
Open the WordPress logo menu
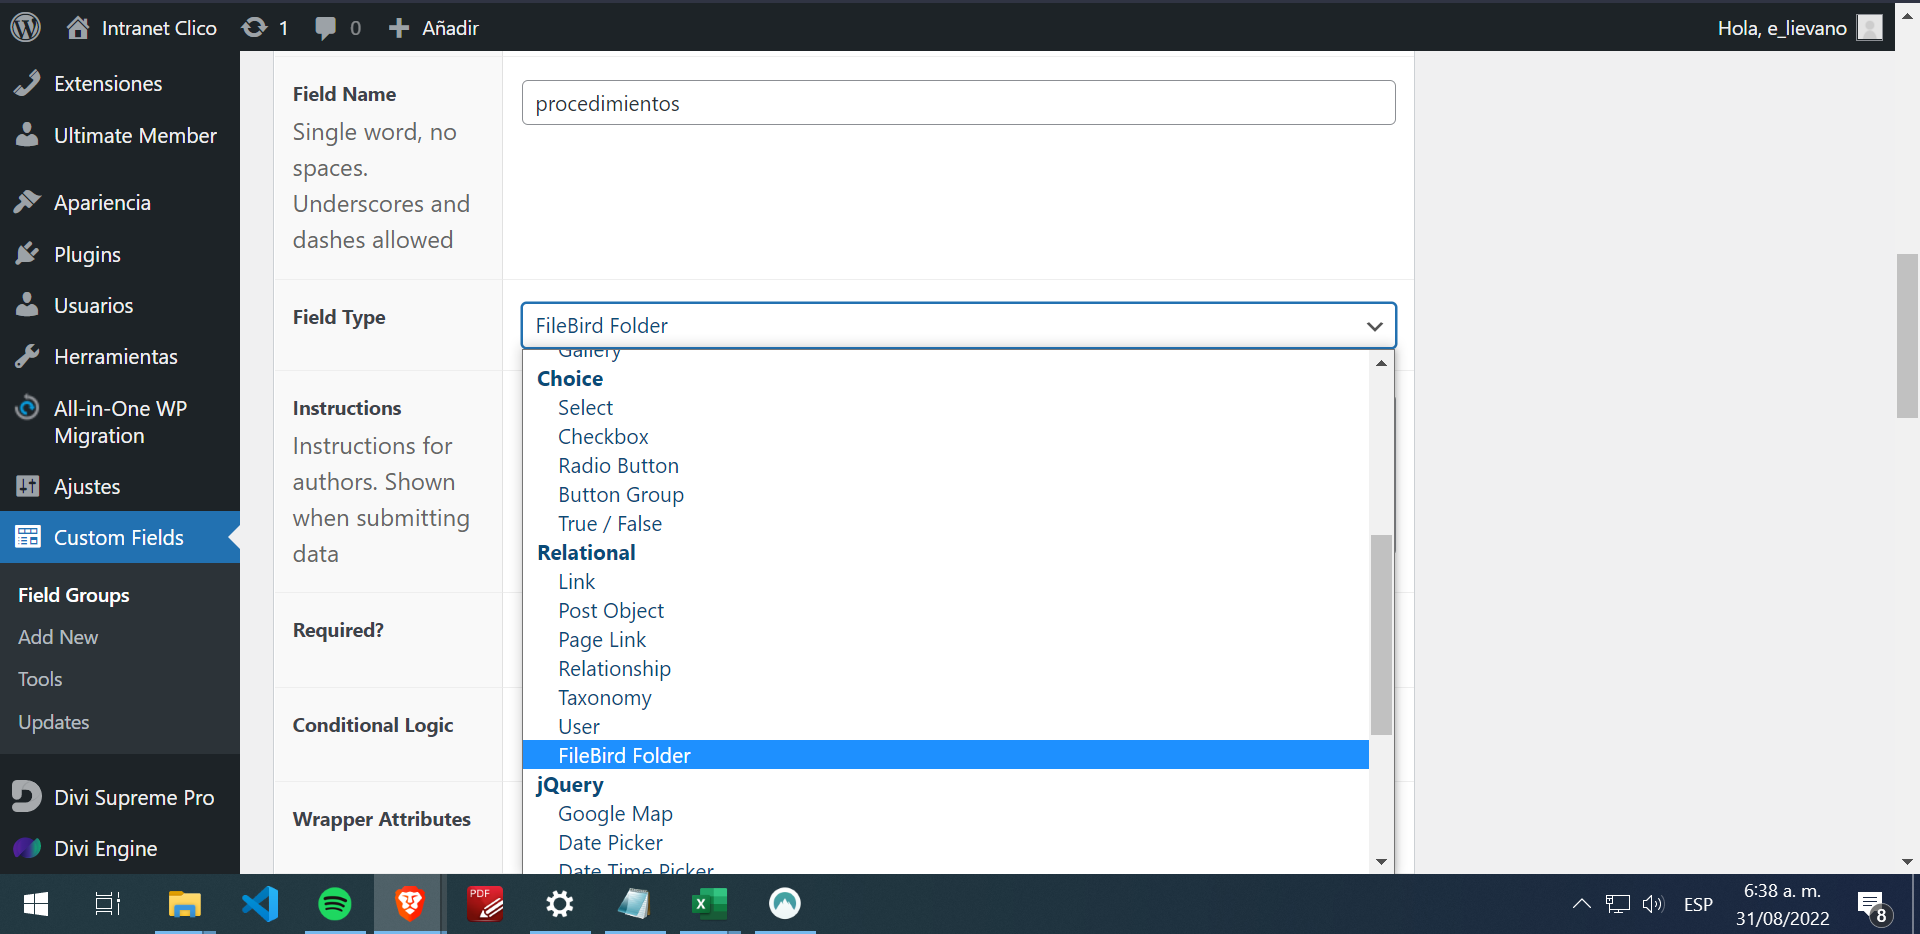click(x=26, y=27)
